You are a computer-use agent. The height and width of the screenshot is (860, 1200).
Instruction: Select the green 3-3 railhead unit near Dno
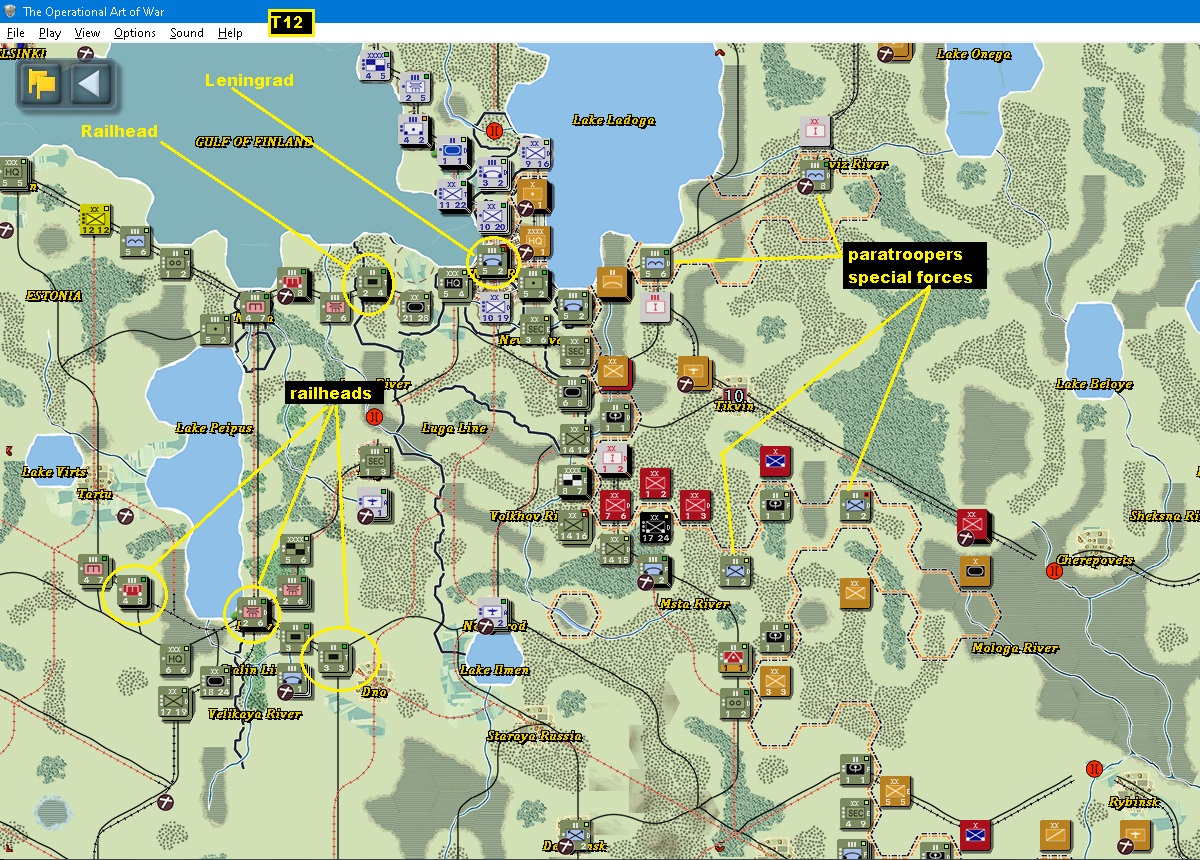336,658
